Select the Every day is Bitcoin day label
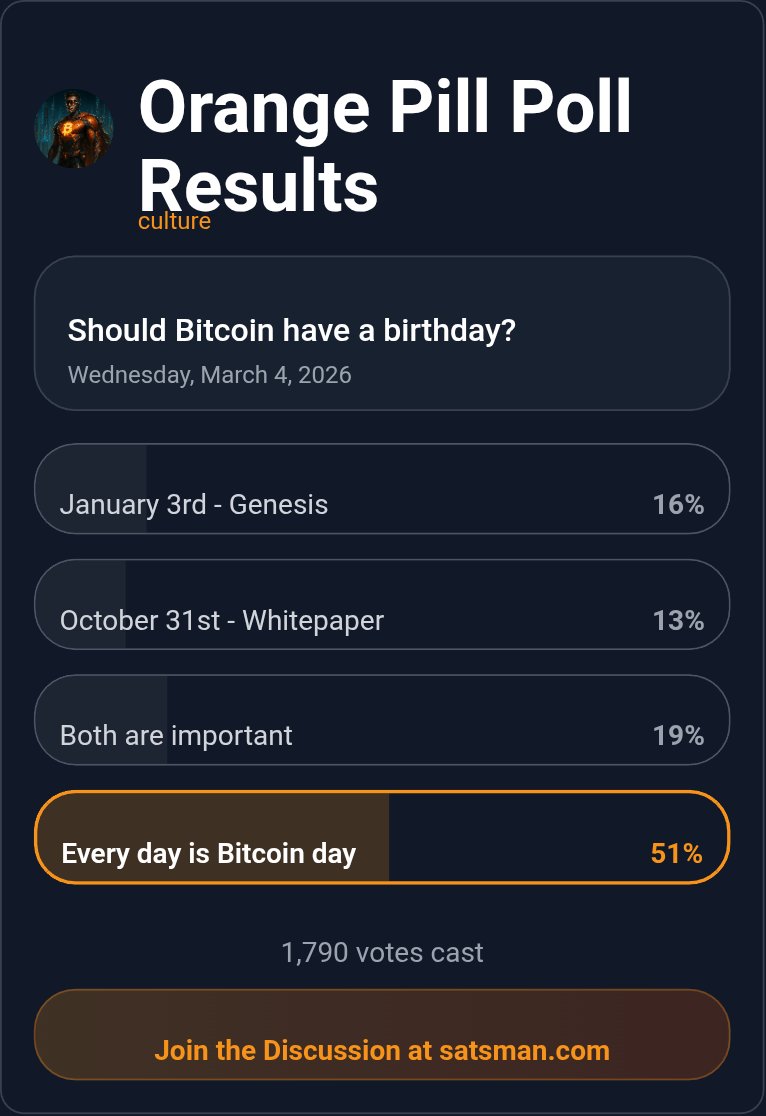Screen dimensions: 766x1116 209,854
